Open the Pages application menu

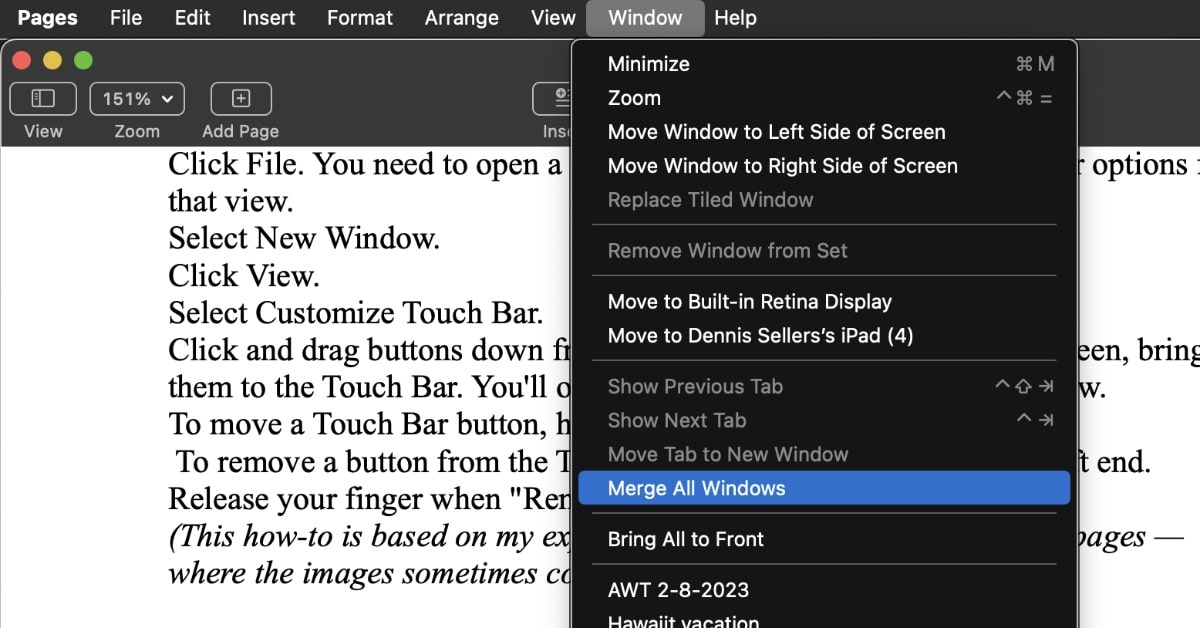point(49,18)
